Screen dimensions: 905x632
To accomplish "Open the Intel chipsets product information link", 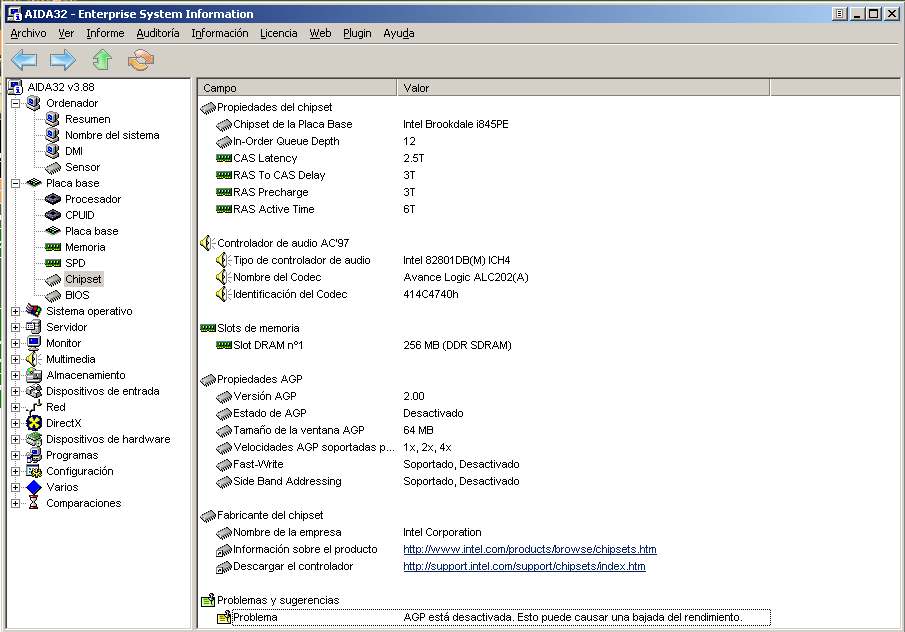I will 530,549.
